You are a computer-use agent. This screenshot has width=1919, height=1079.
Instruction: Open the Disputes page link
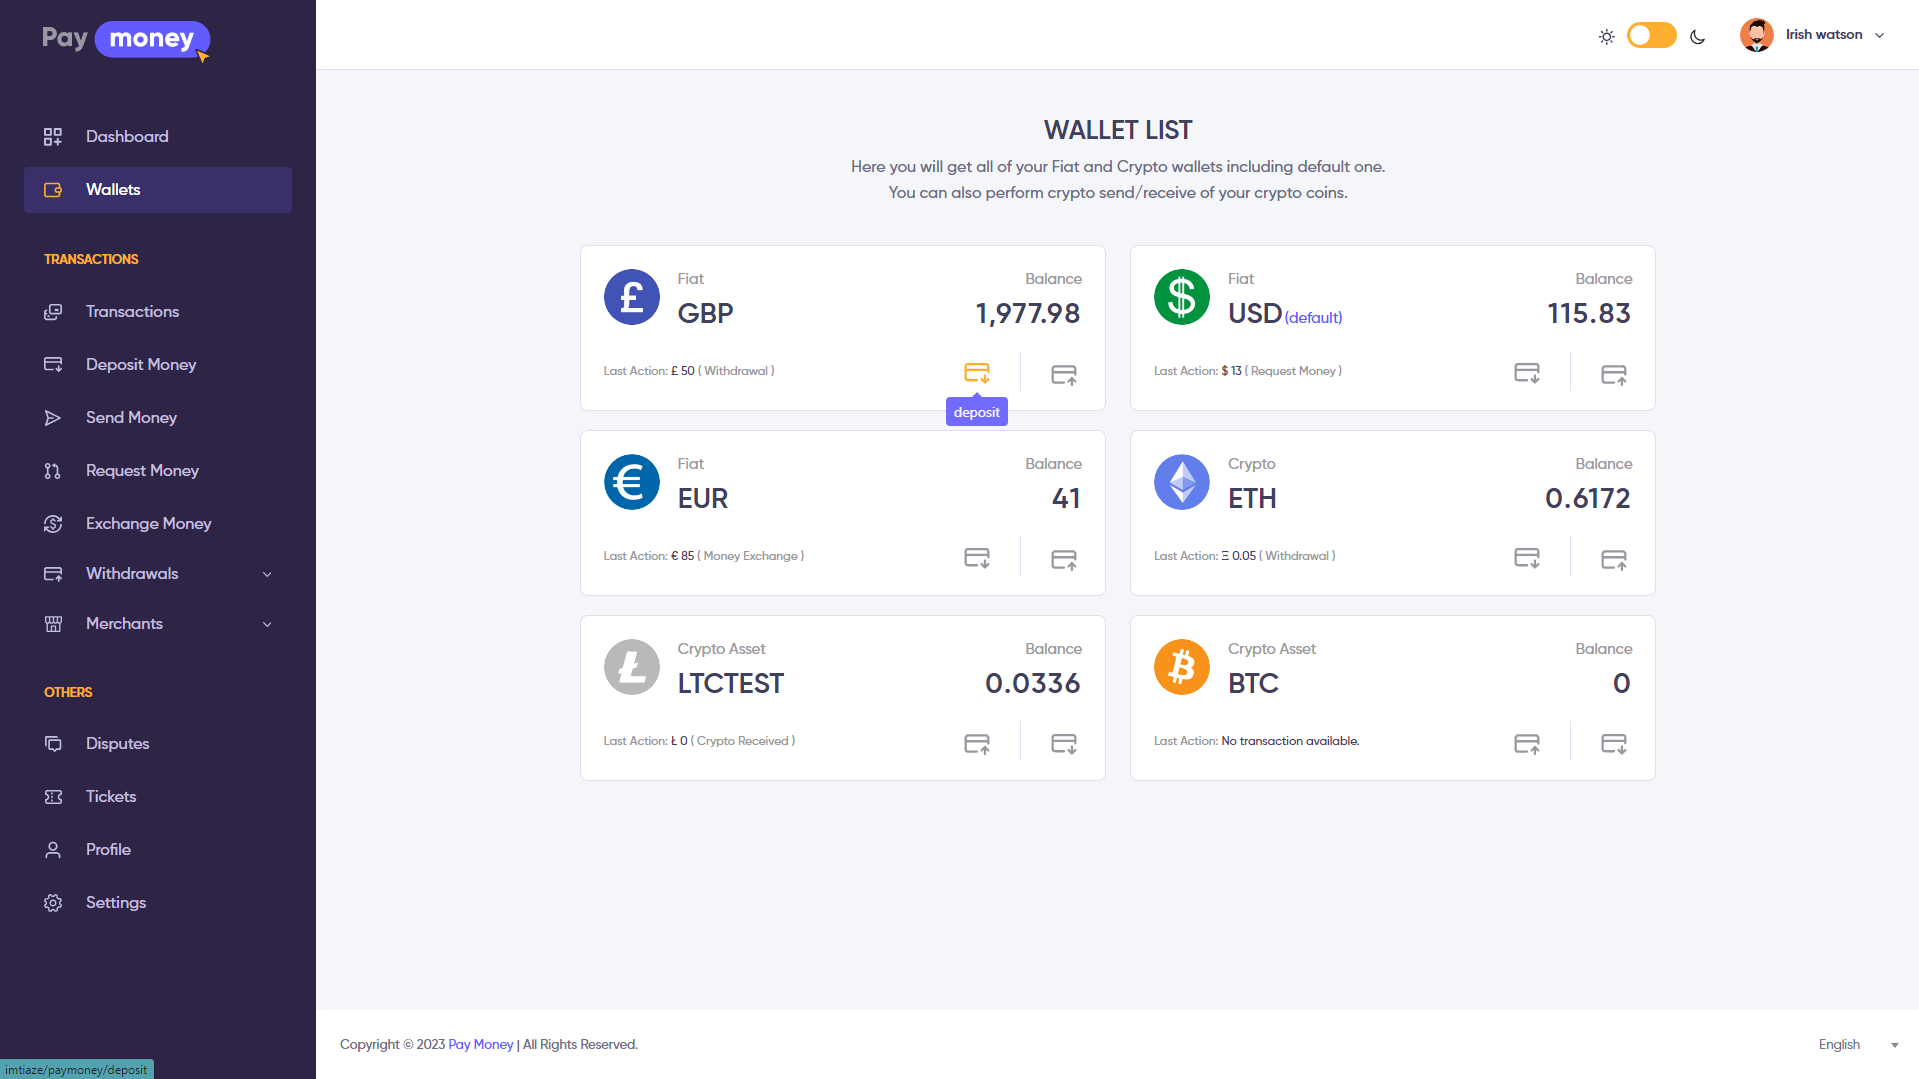(x=117, y=744)
